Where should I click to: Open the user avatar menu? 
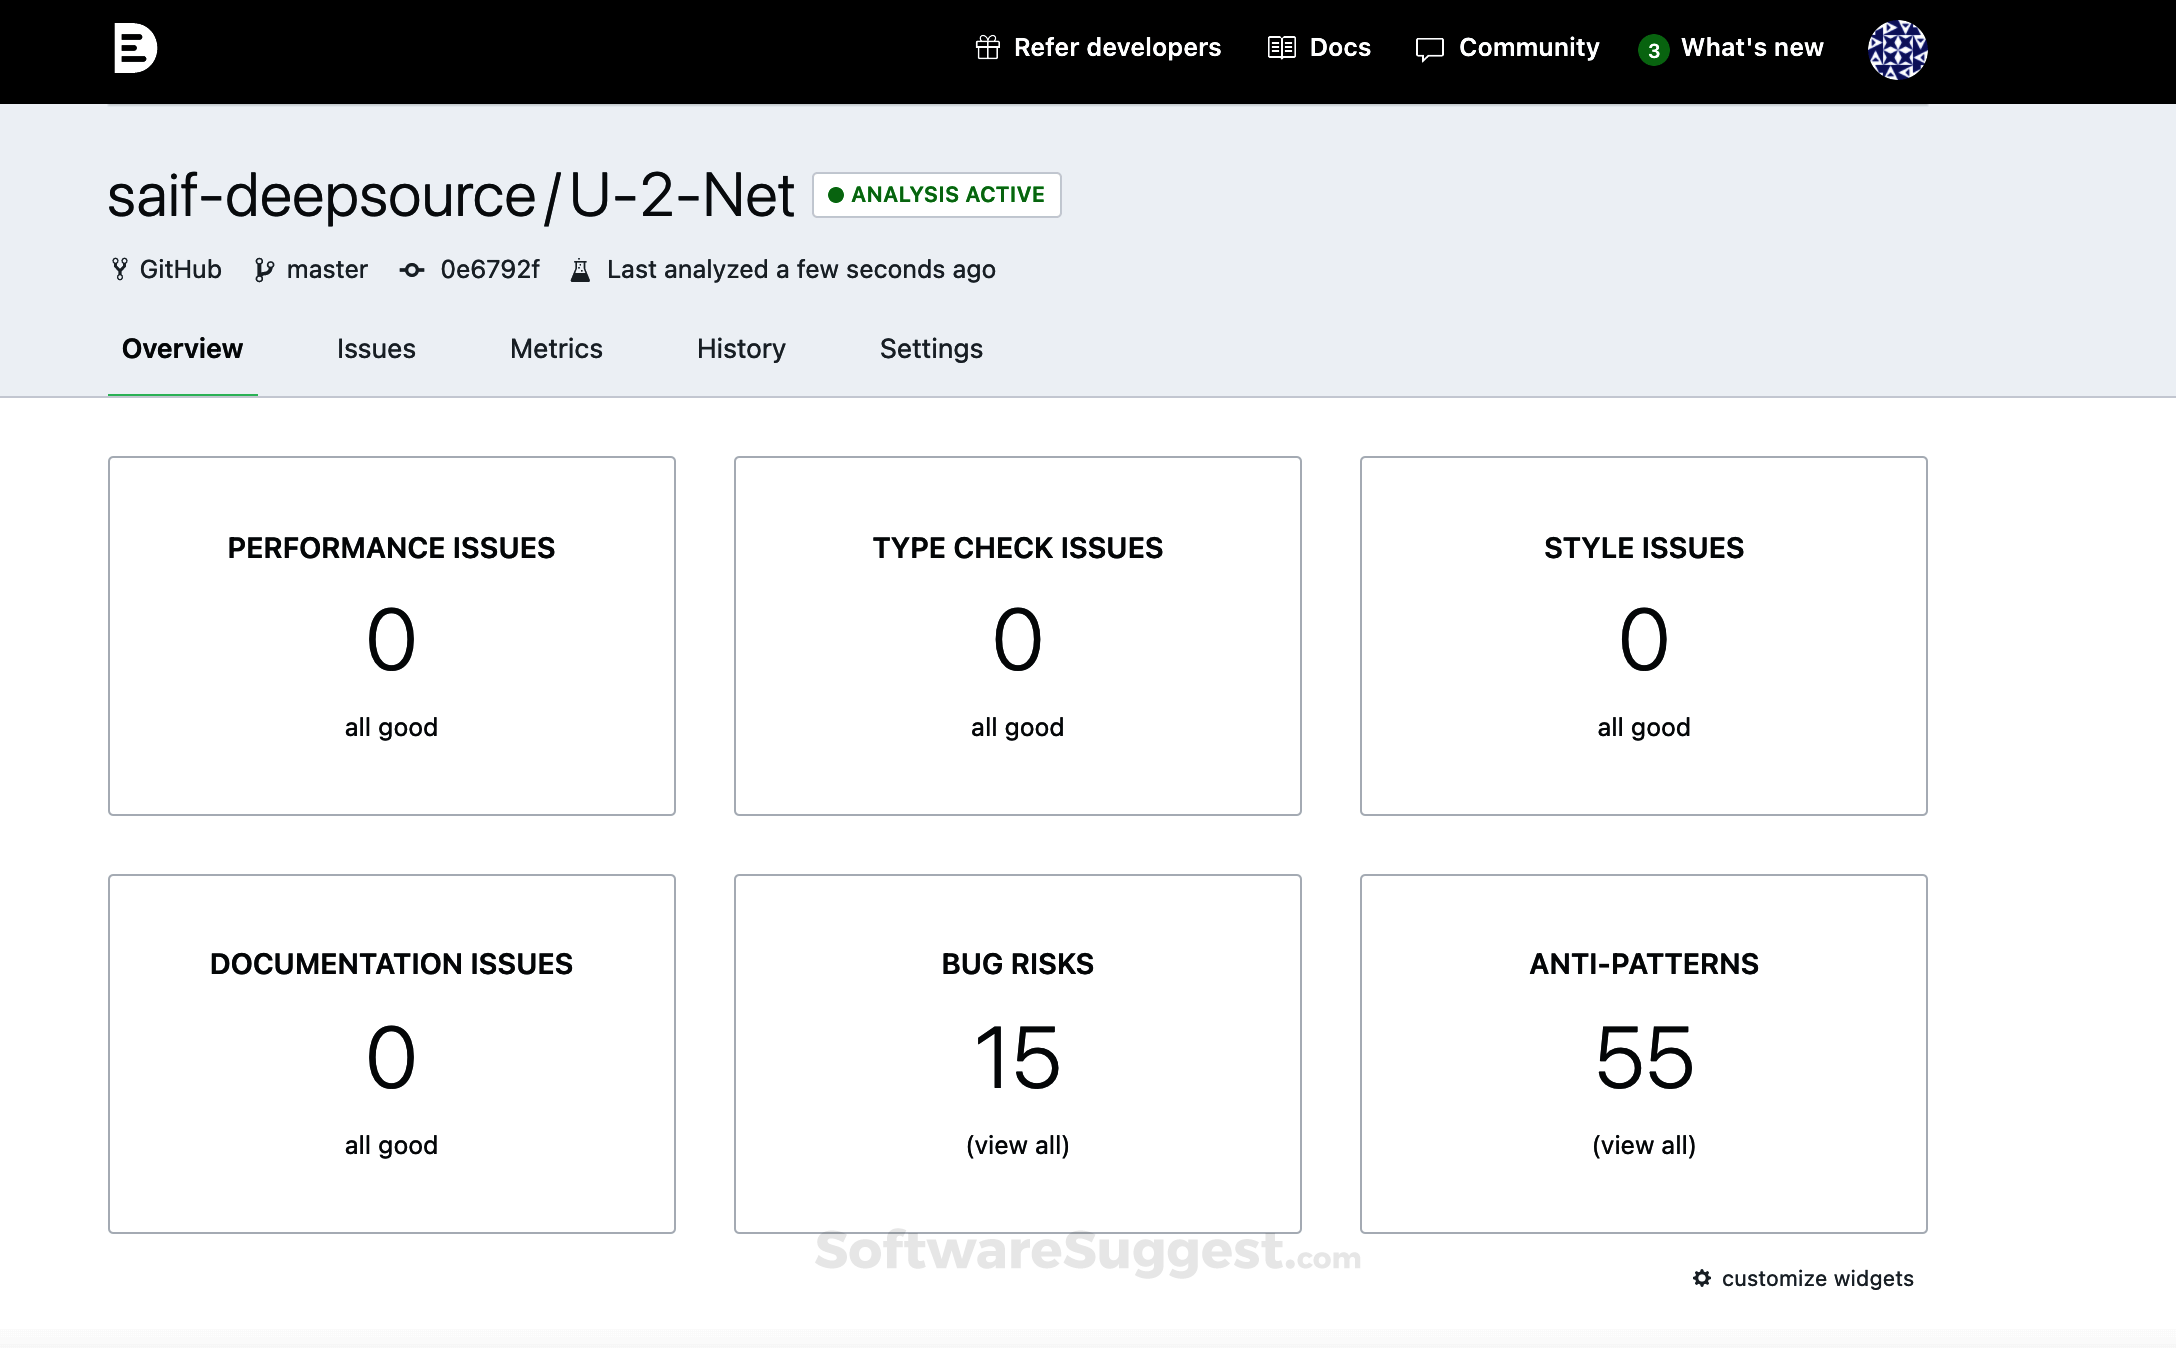pos(1897,50)
